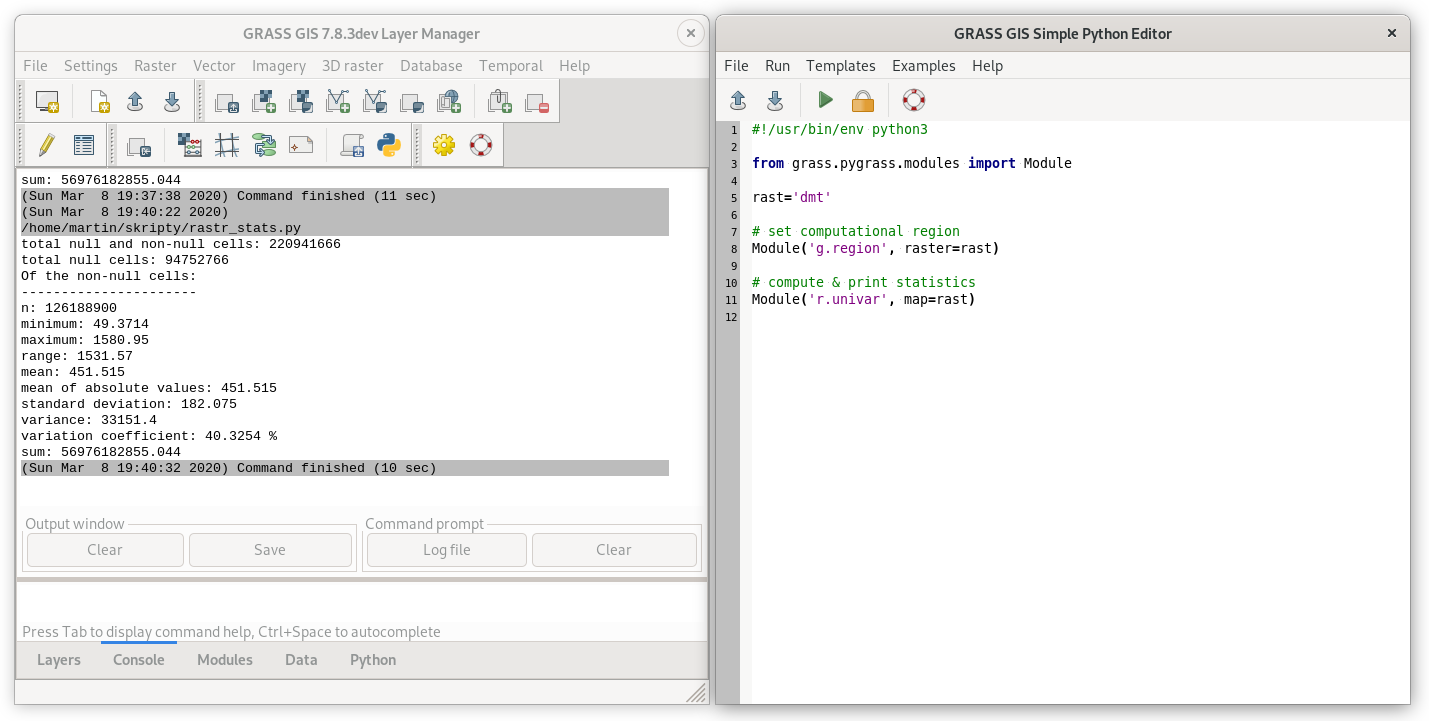1429x721 pixels.
Task: Save the script in Python Editor toolbar
Action: click(775, 100)
